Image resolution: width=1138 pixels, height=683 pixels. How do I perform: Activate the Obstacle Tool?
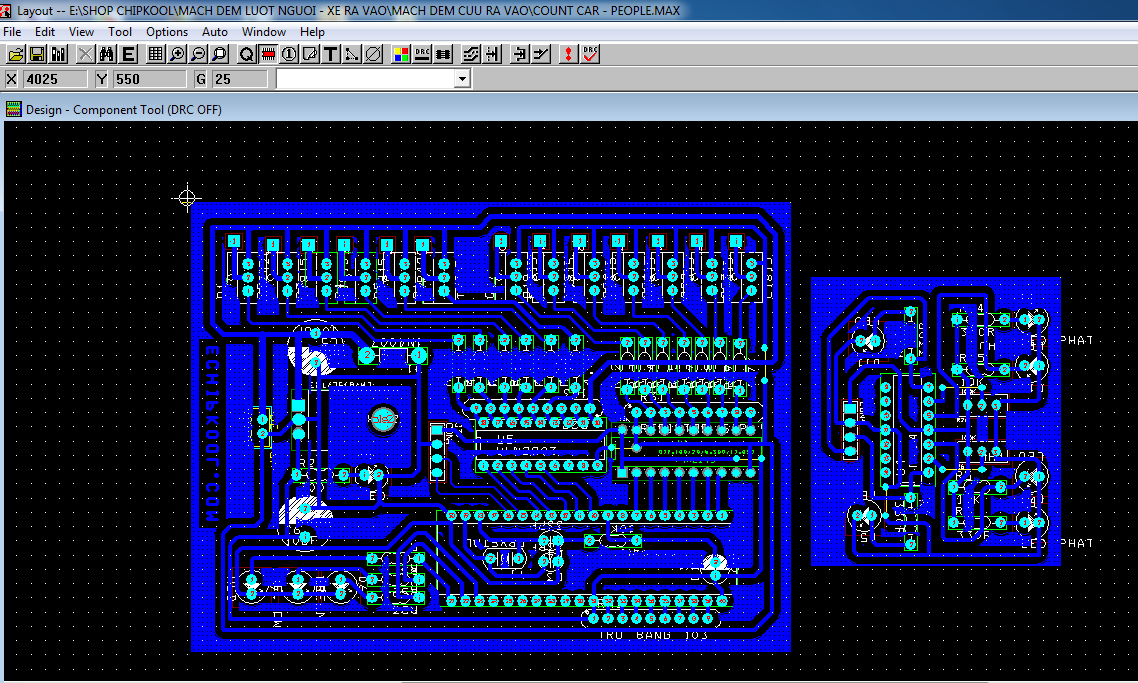(x=310, y=54)
